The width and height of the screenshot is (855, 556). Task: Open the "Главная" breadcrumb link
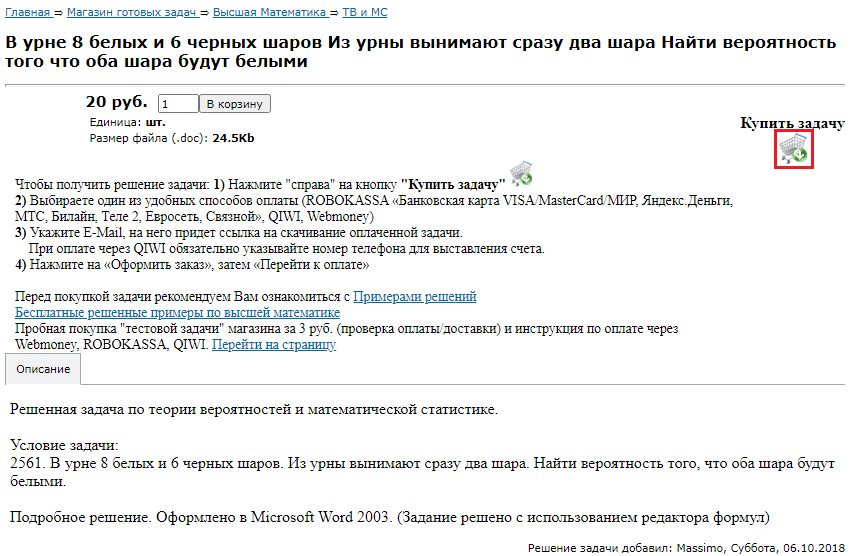point(27,12)
